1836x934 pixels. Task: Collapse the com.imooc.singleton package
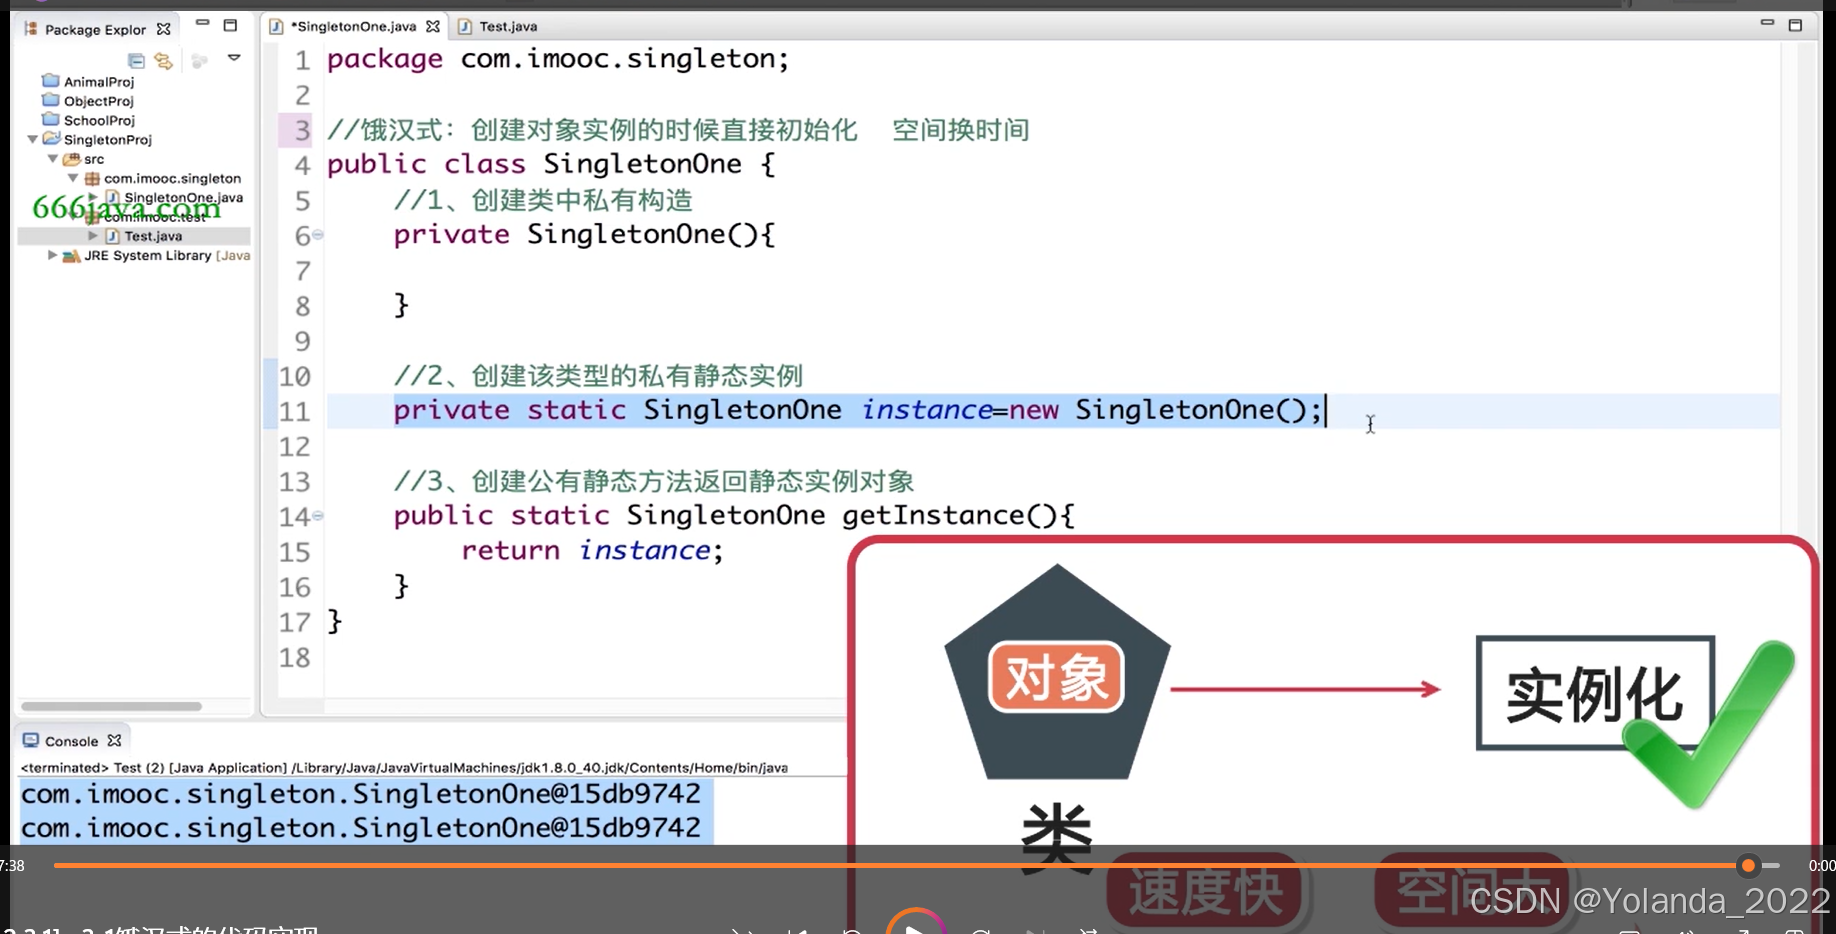73,177
